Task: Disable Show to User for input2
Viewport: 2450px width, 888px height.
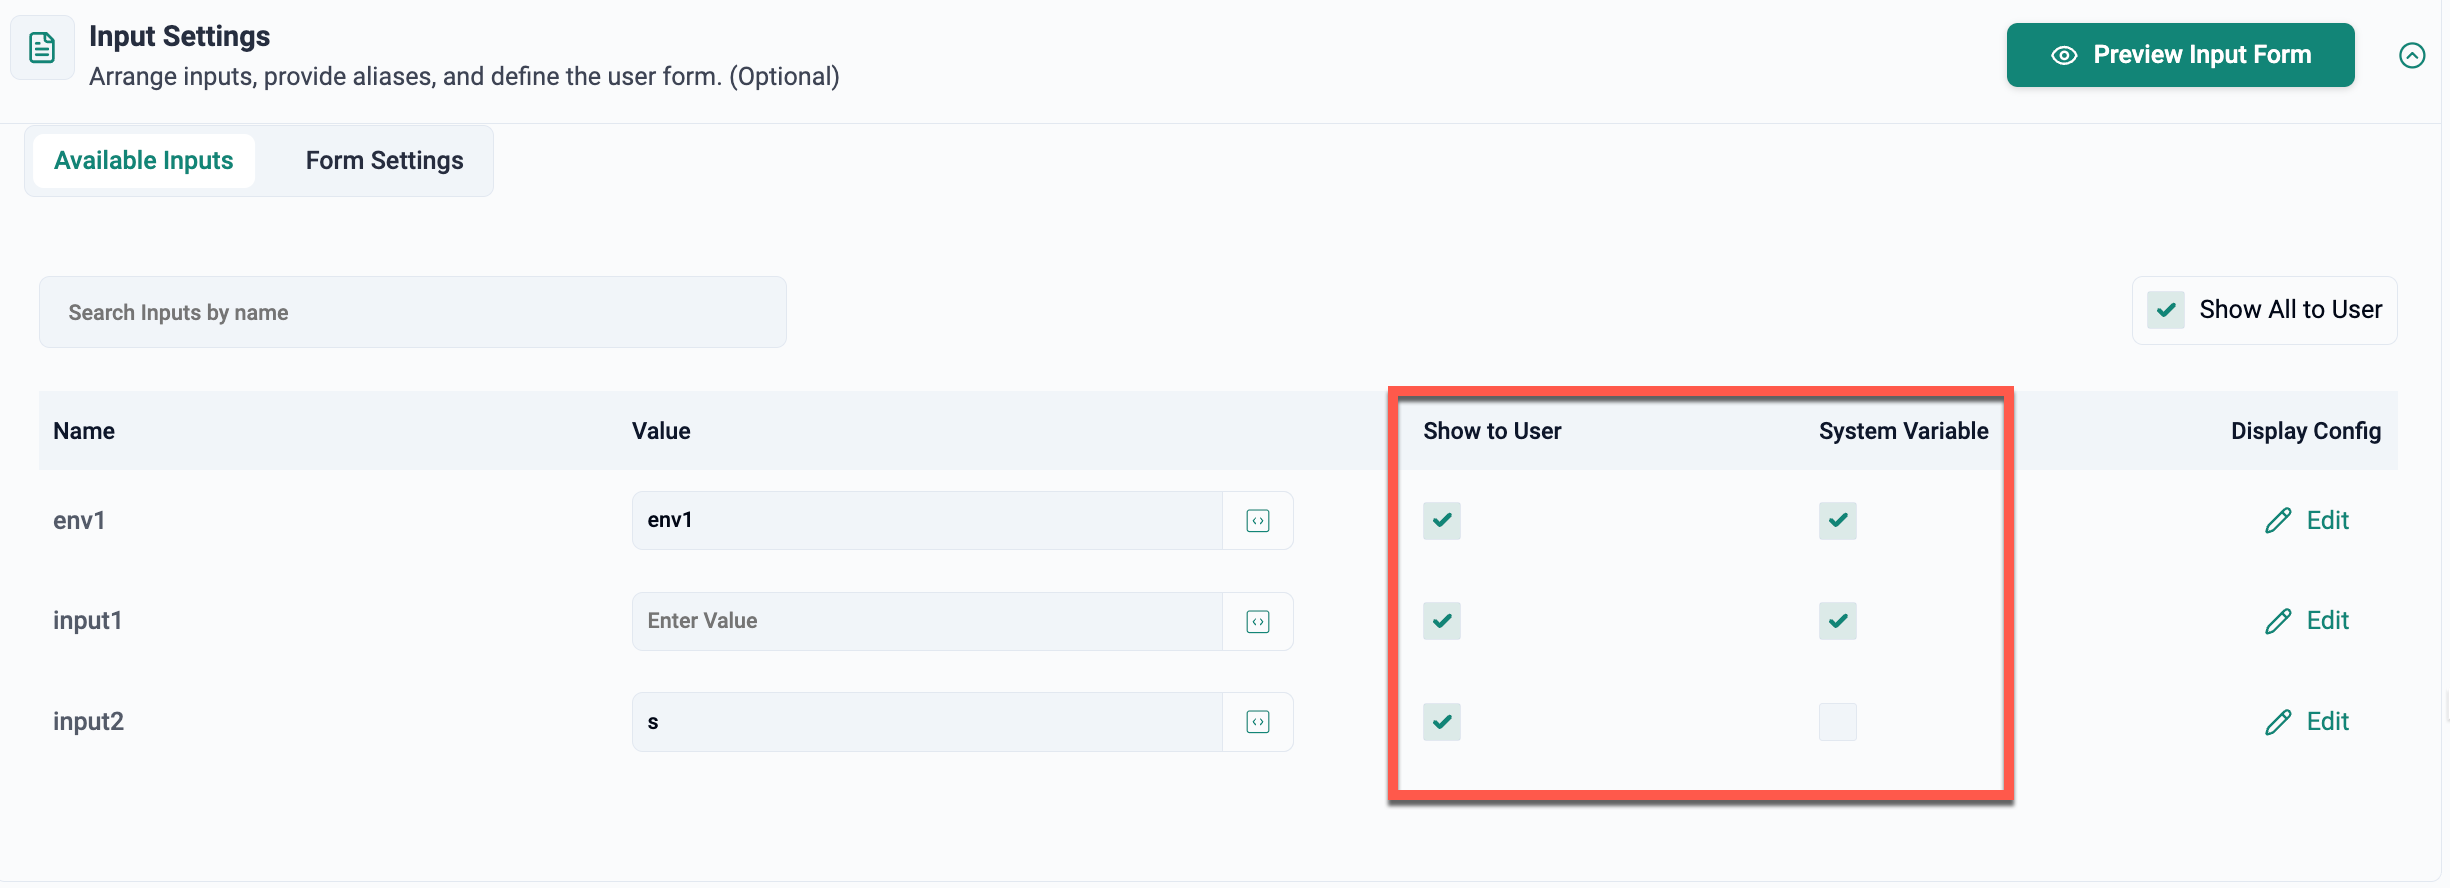Action: tap(1442, 722)
